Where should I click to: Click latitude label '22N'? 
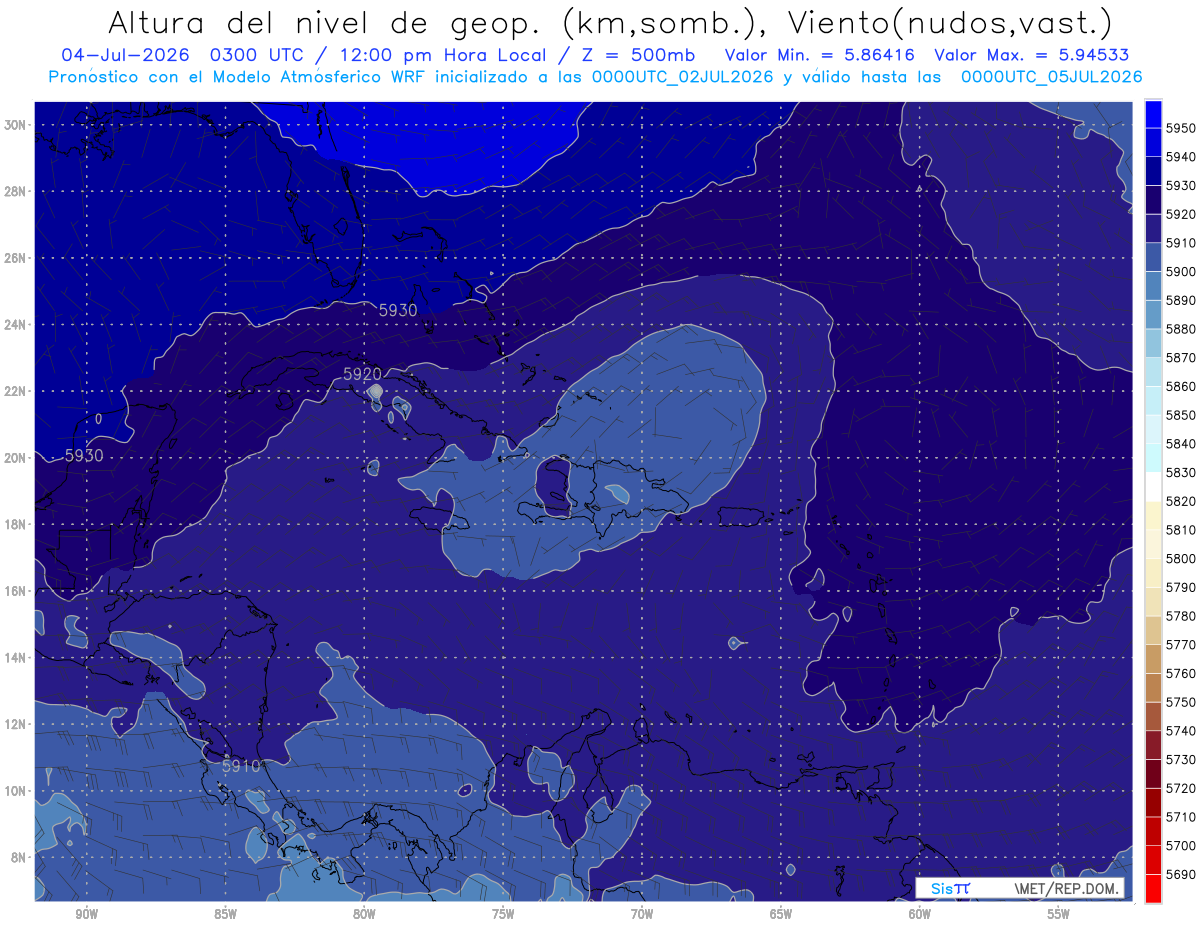[x=15, y=391]
